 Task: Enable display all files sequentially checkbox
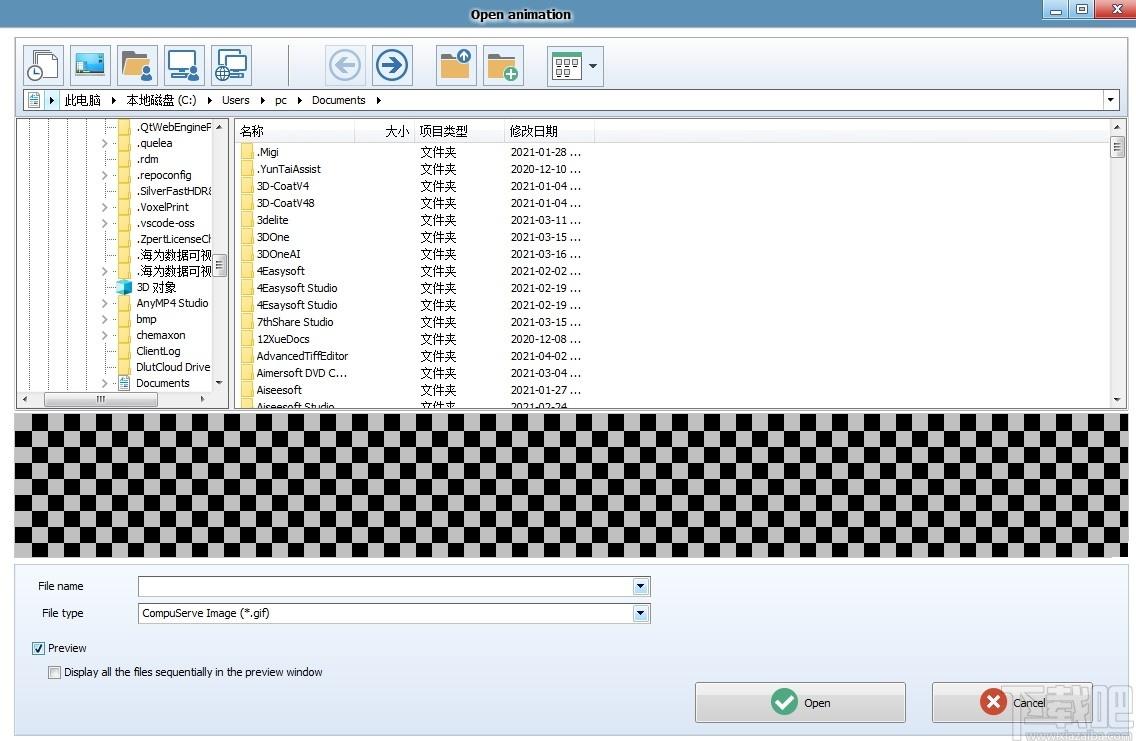tap(54, 672)
